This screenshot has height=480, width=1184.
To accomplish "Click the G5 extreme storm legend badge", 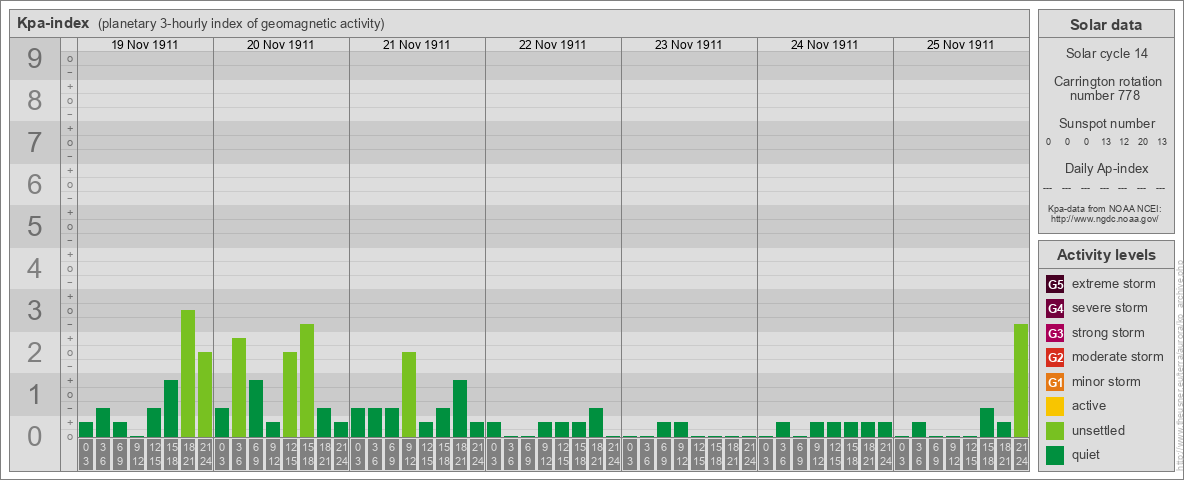I will point(1055,284).
